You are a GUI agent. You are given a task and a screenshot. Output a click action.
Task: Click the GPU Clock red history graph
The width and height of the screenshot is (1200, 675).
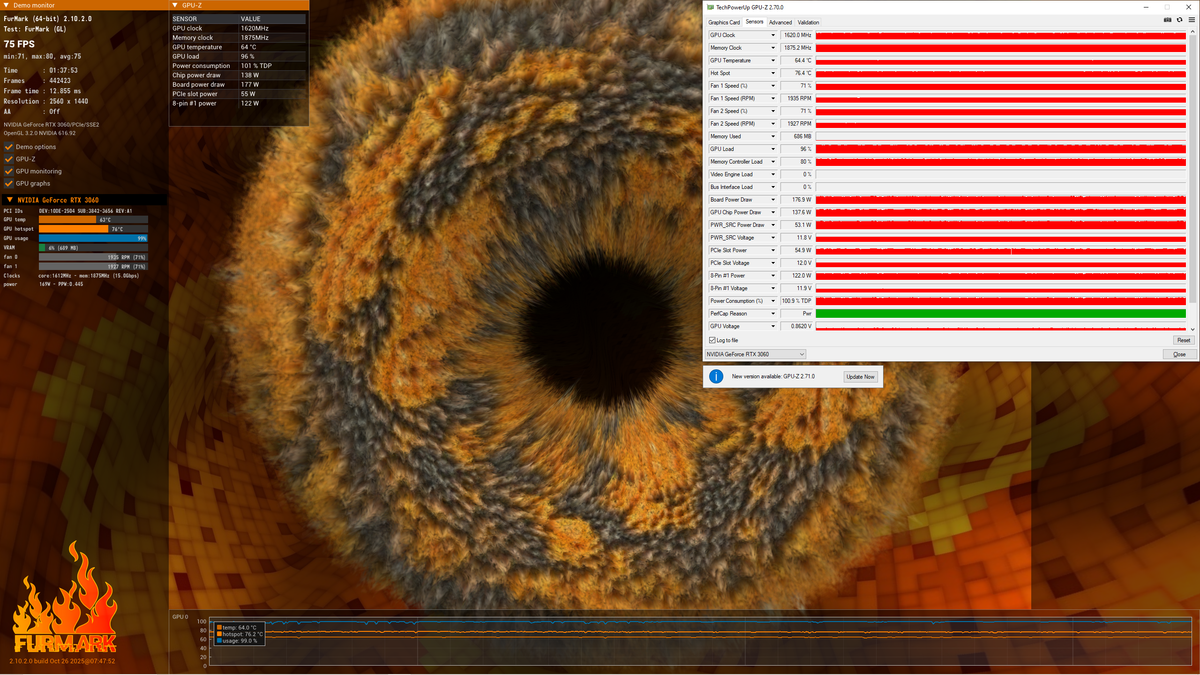coord(1001,35)
